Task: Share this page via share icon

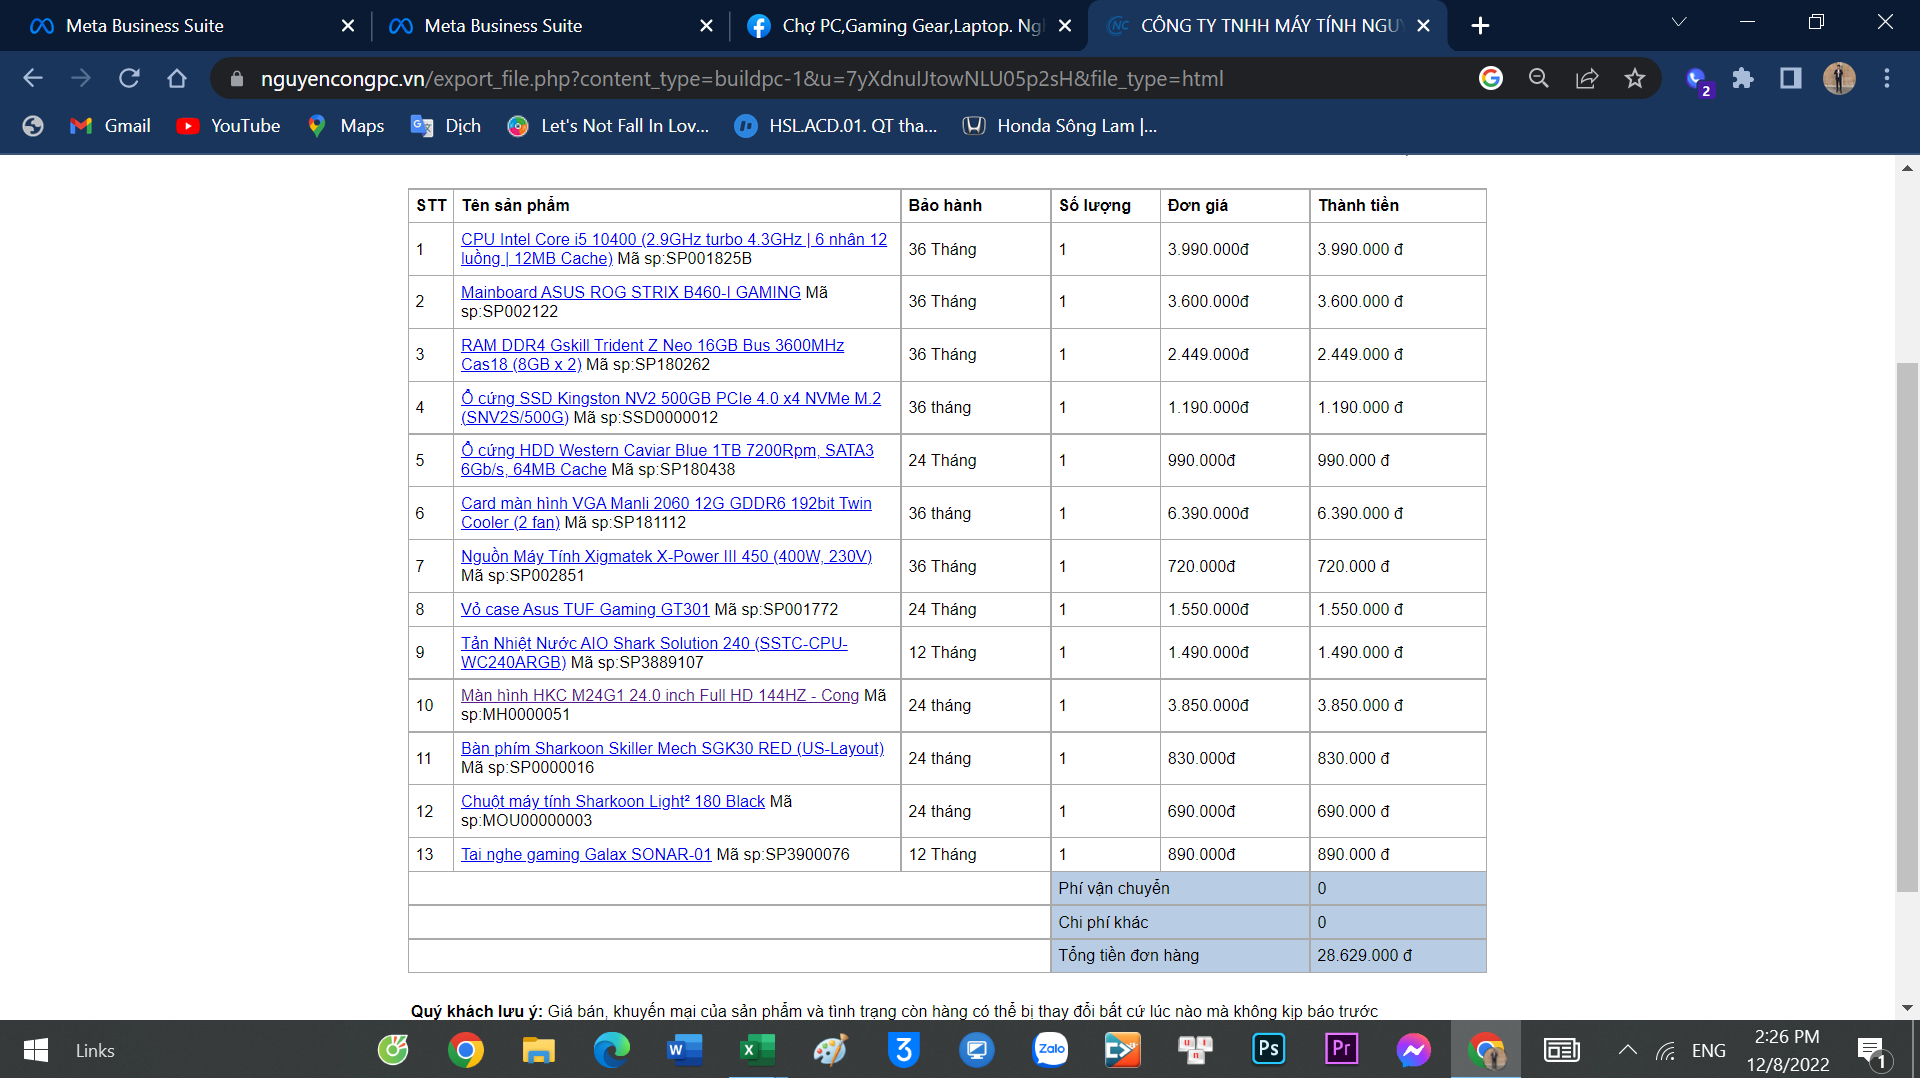Action: click(x=1587, y=78)
